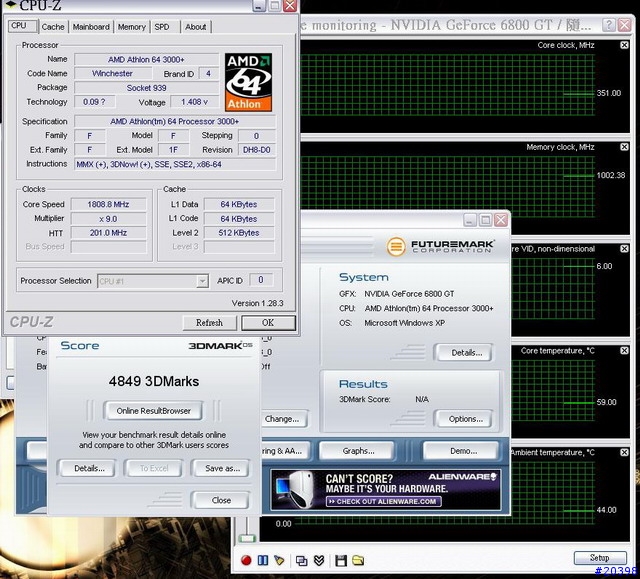The height and width of the screenshot is (579, 640).
Task: Click the Core Speed value 1808.8 MHz
Action: 108,204
